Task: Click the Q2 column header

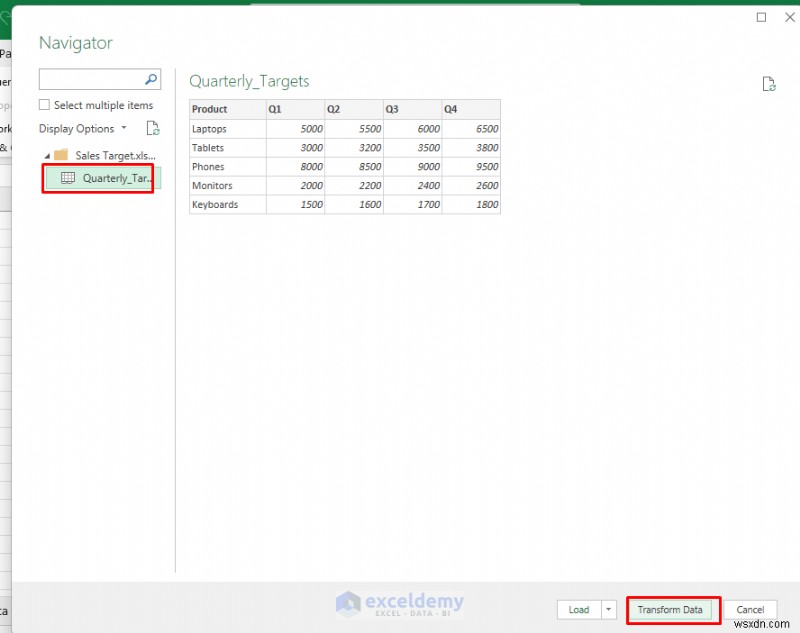Action: (354, 109)
